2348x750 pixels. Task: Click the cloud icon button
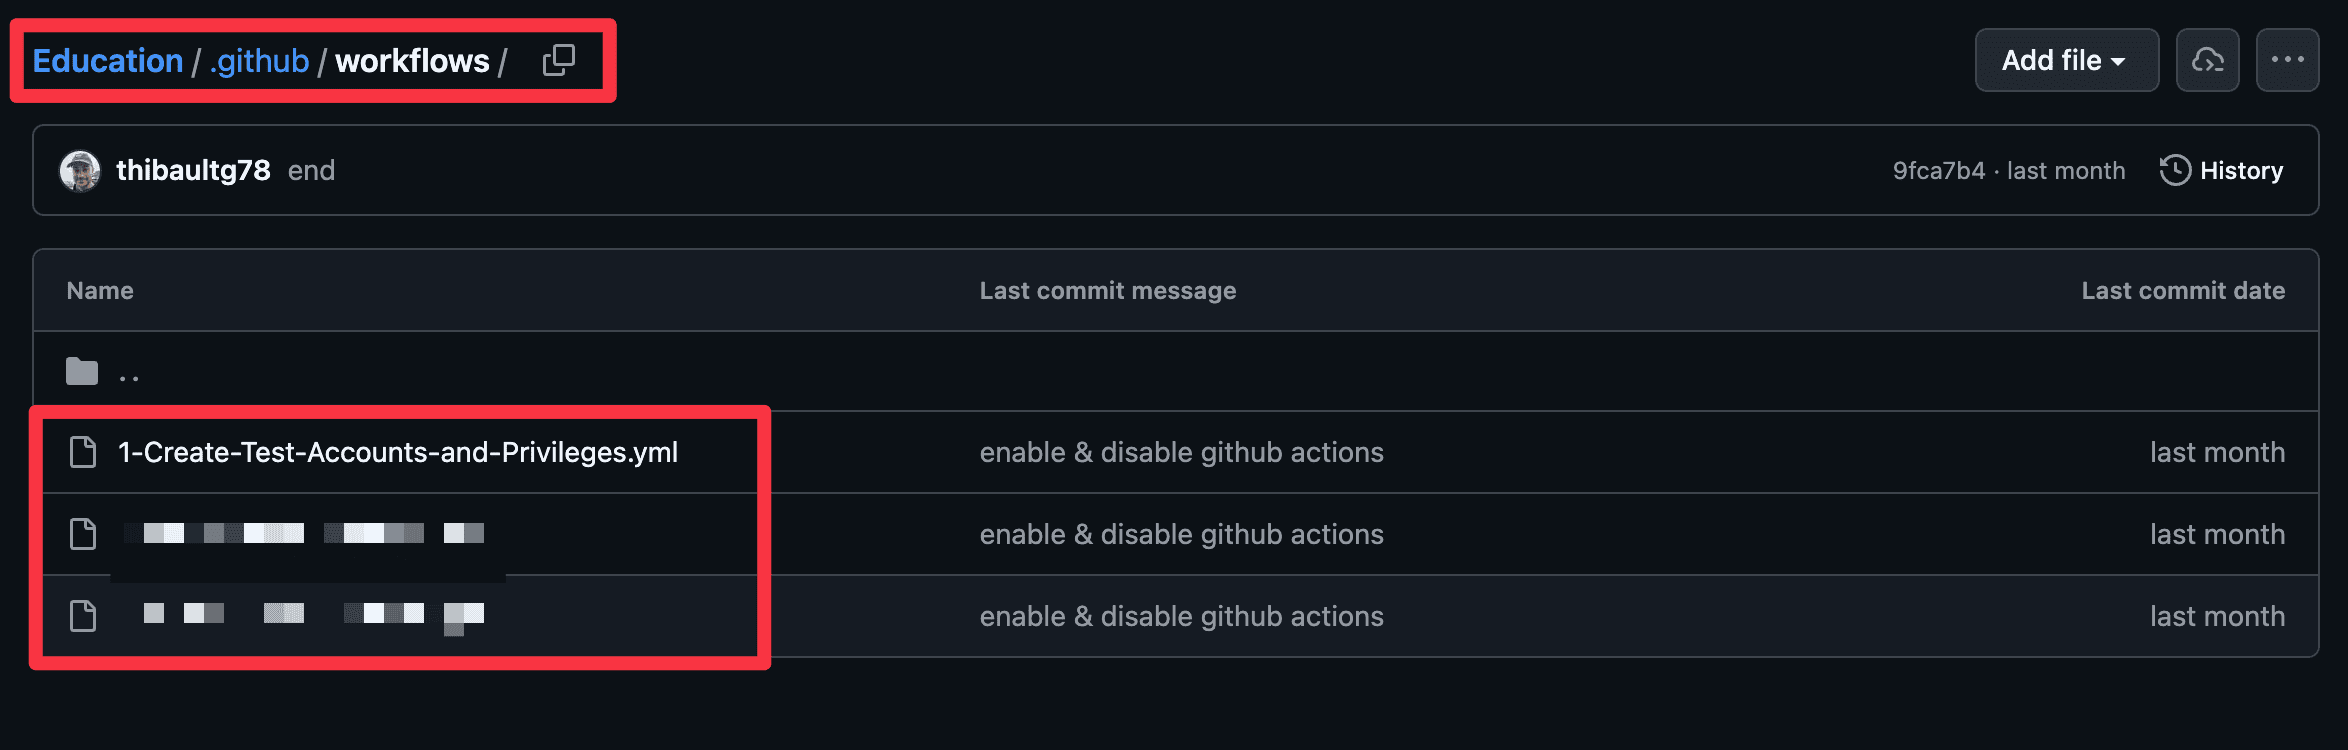click(2207, 60)
